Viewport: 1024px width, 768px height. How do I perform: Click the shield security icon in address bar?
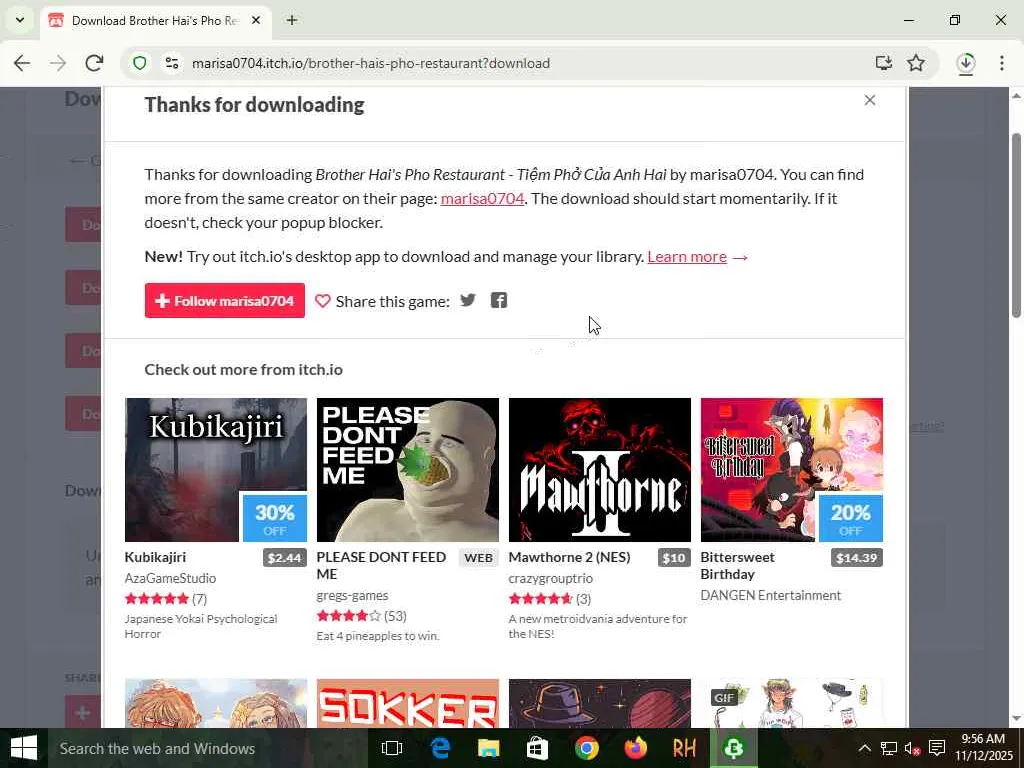click(140, 63)
